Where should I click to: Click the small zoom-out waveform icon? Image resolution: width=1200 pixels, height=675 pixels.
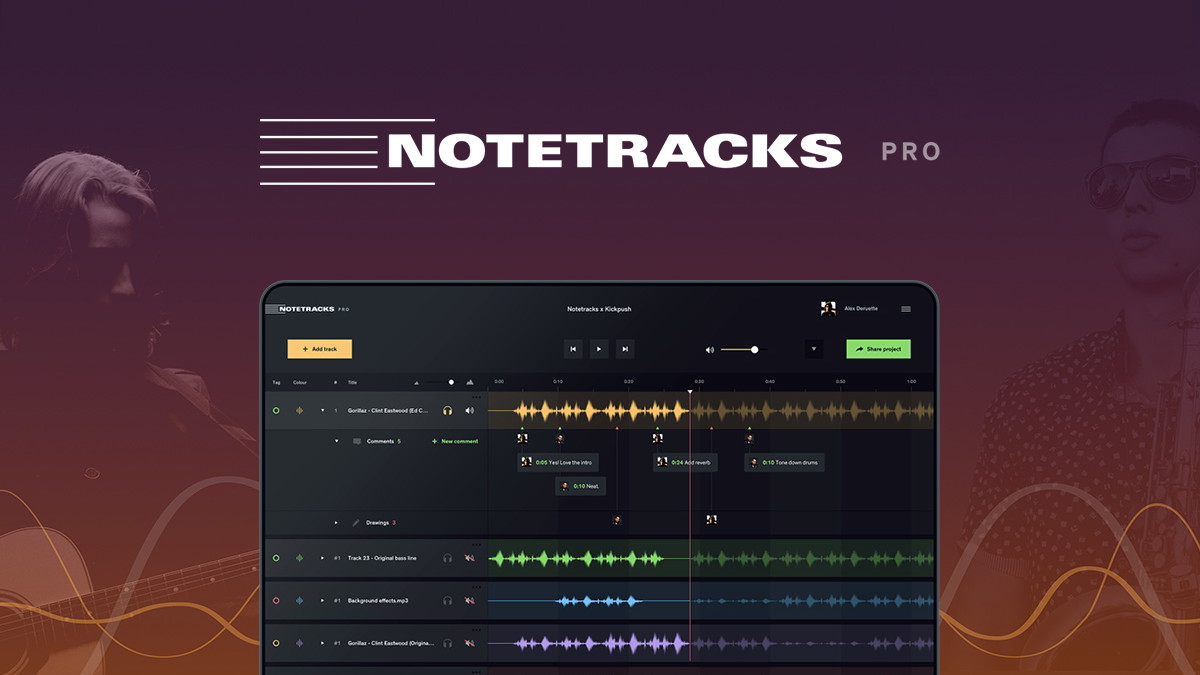point(418,382)
